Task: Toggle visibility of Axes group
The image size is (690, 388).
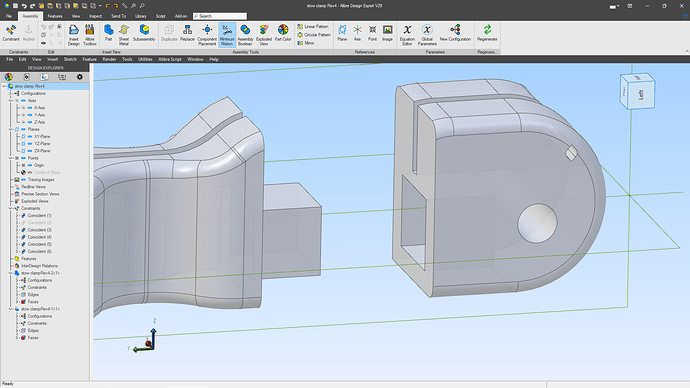Action: click(x=23, y=101)
